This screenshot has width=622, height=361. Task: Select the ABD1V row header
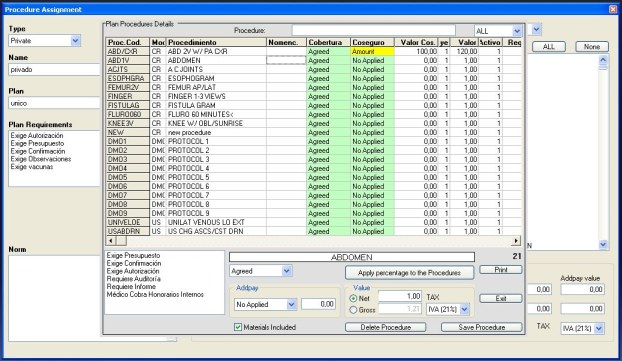tap(128, 60)
